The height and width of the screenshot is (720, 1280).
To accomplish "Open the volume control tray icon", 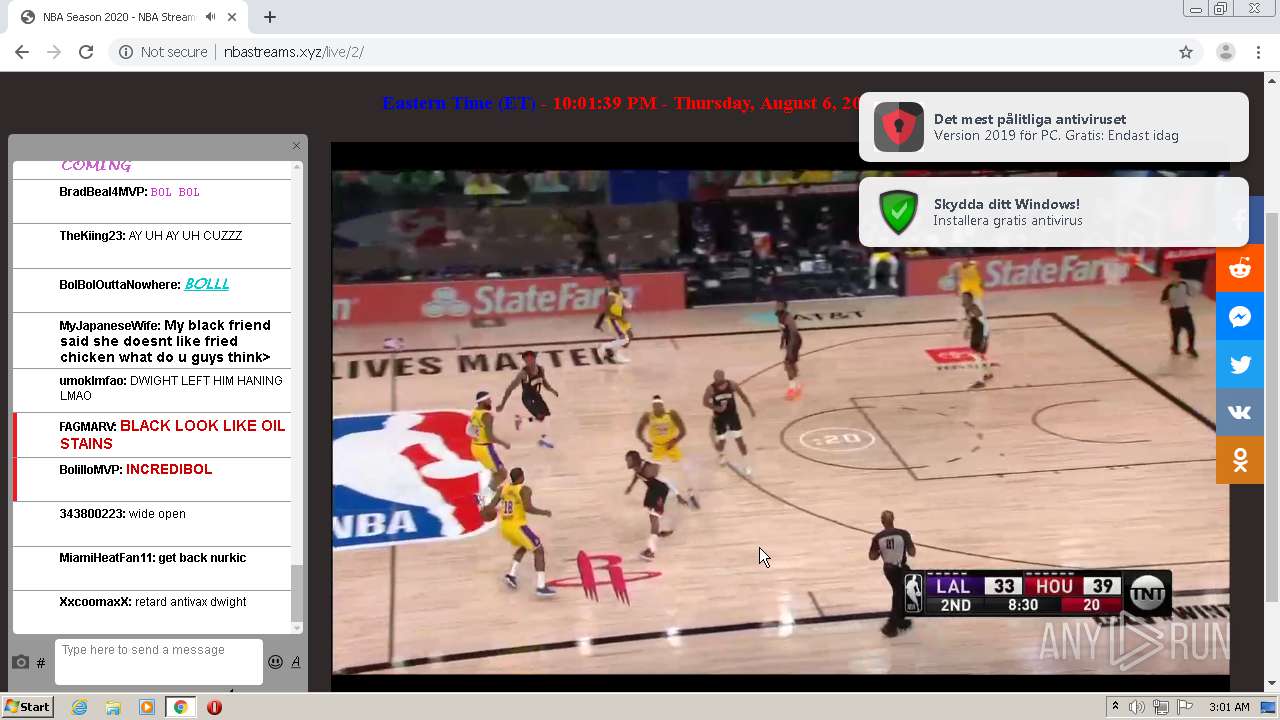I will click(x=1137, y=707).
